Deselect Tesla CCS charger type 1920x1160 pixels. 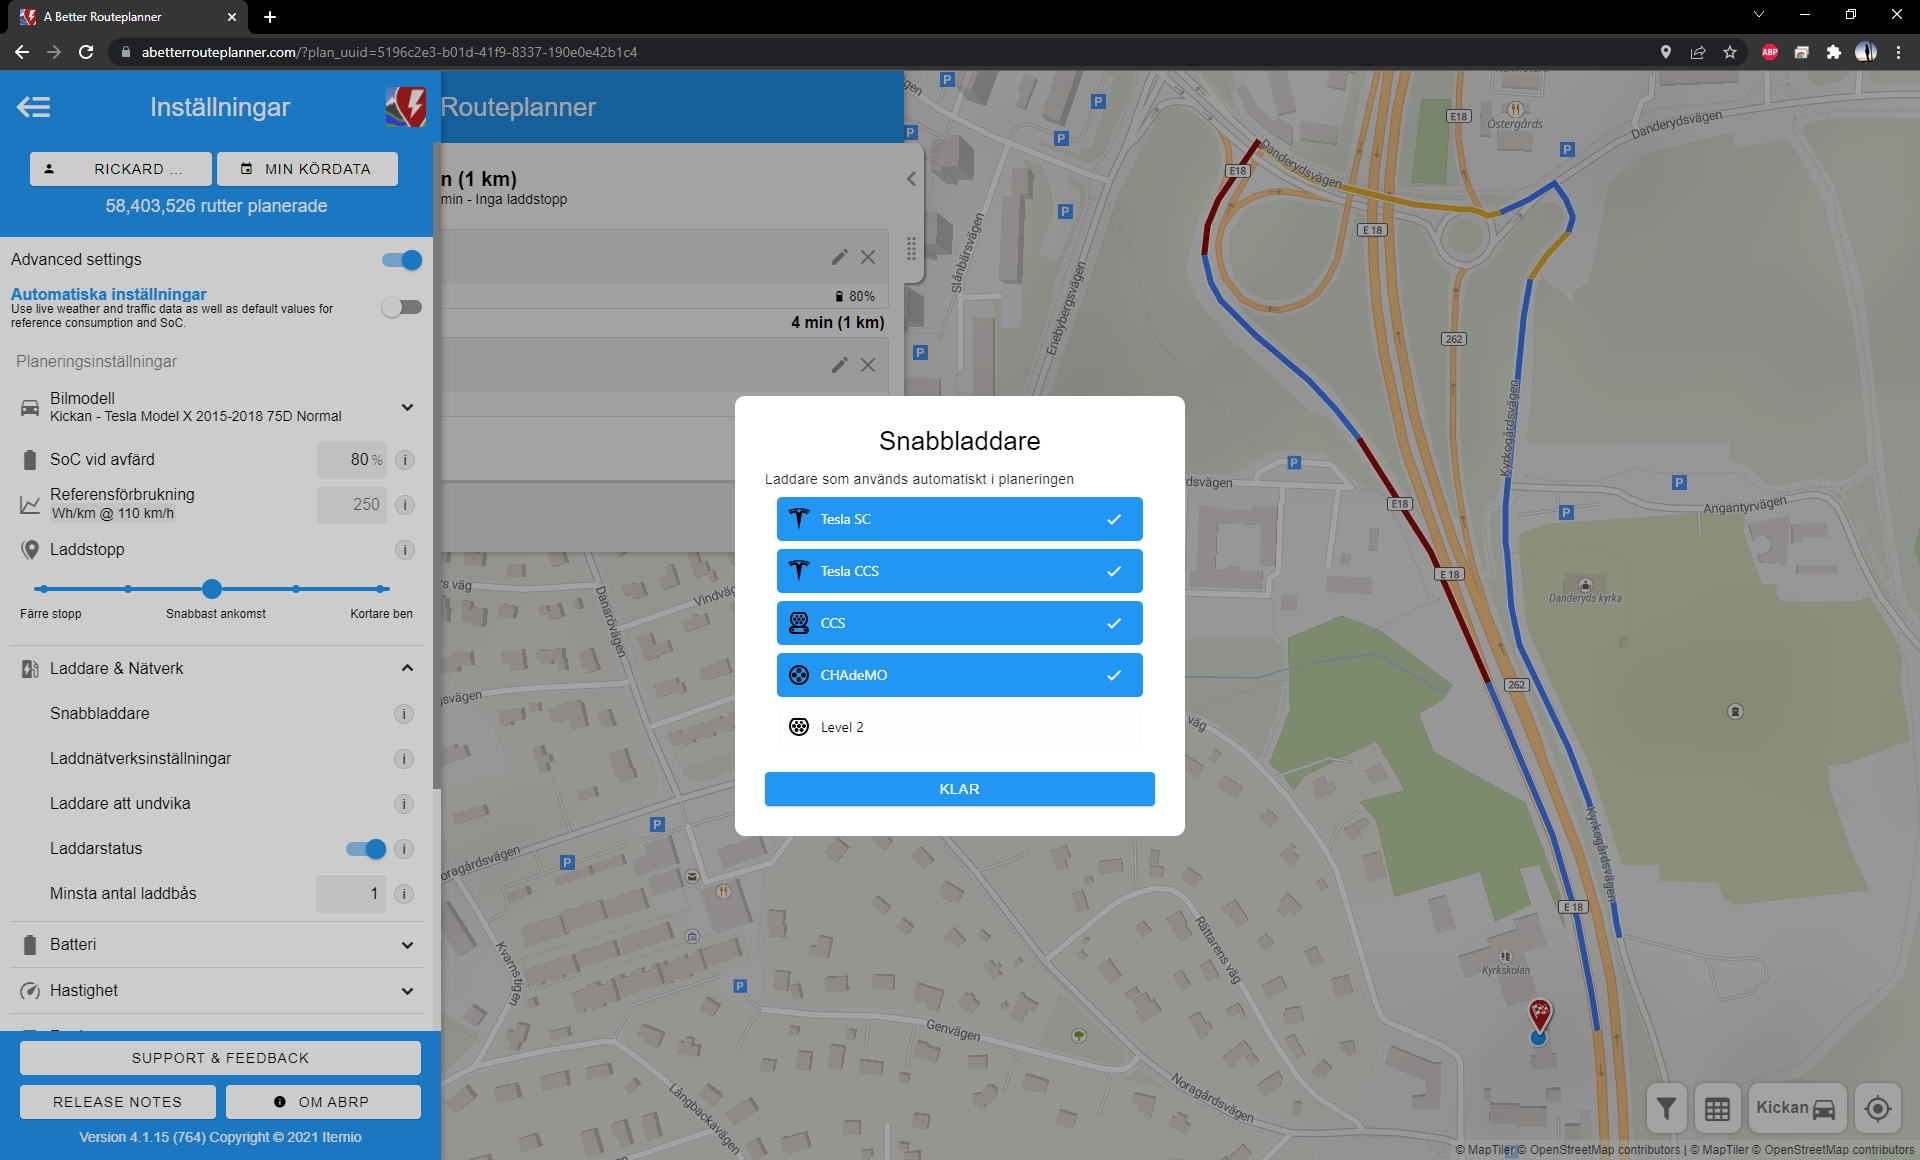click(959, 571)
